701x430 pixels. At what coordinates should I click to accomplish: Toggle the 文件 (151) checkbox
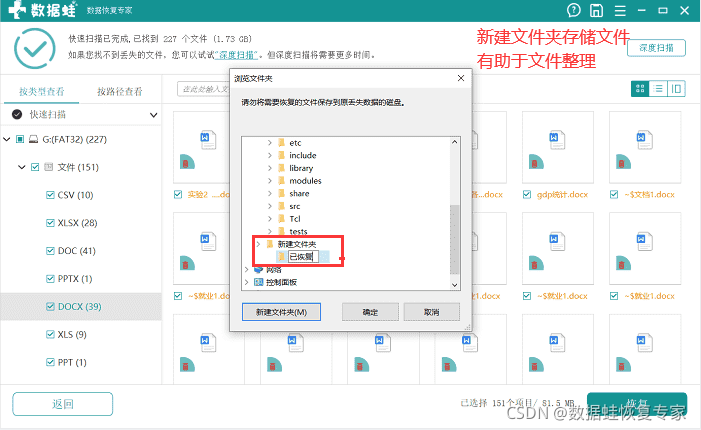35,167
